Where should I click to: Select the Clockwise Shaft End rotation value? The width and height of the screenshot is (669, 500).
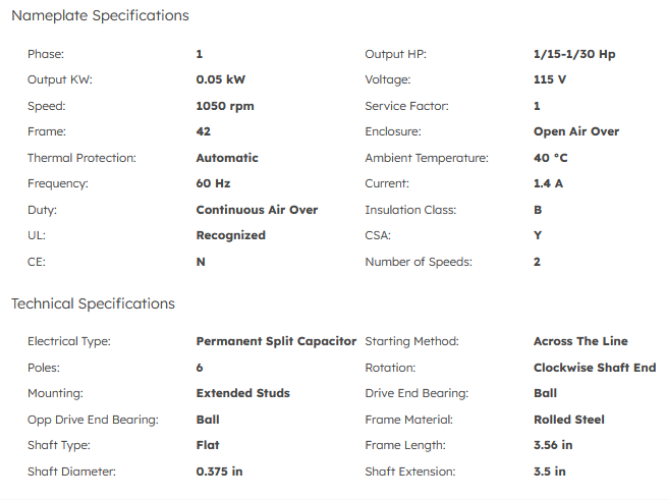[x=595, y=368]
